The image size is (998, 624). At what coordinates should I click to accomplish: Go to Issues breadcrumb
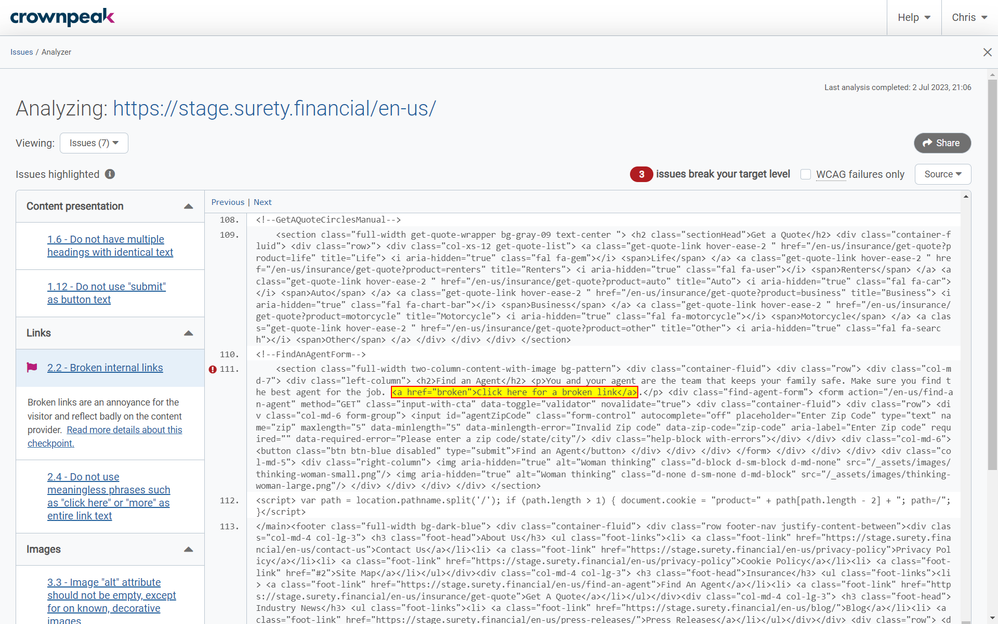pos(21,52)
